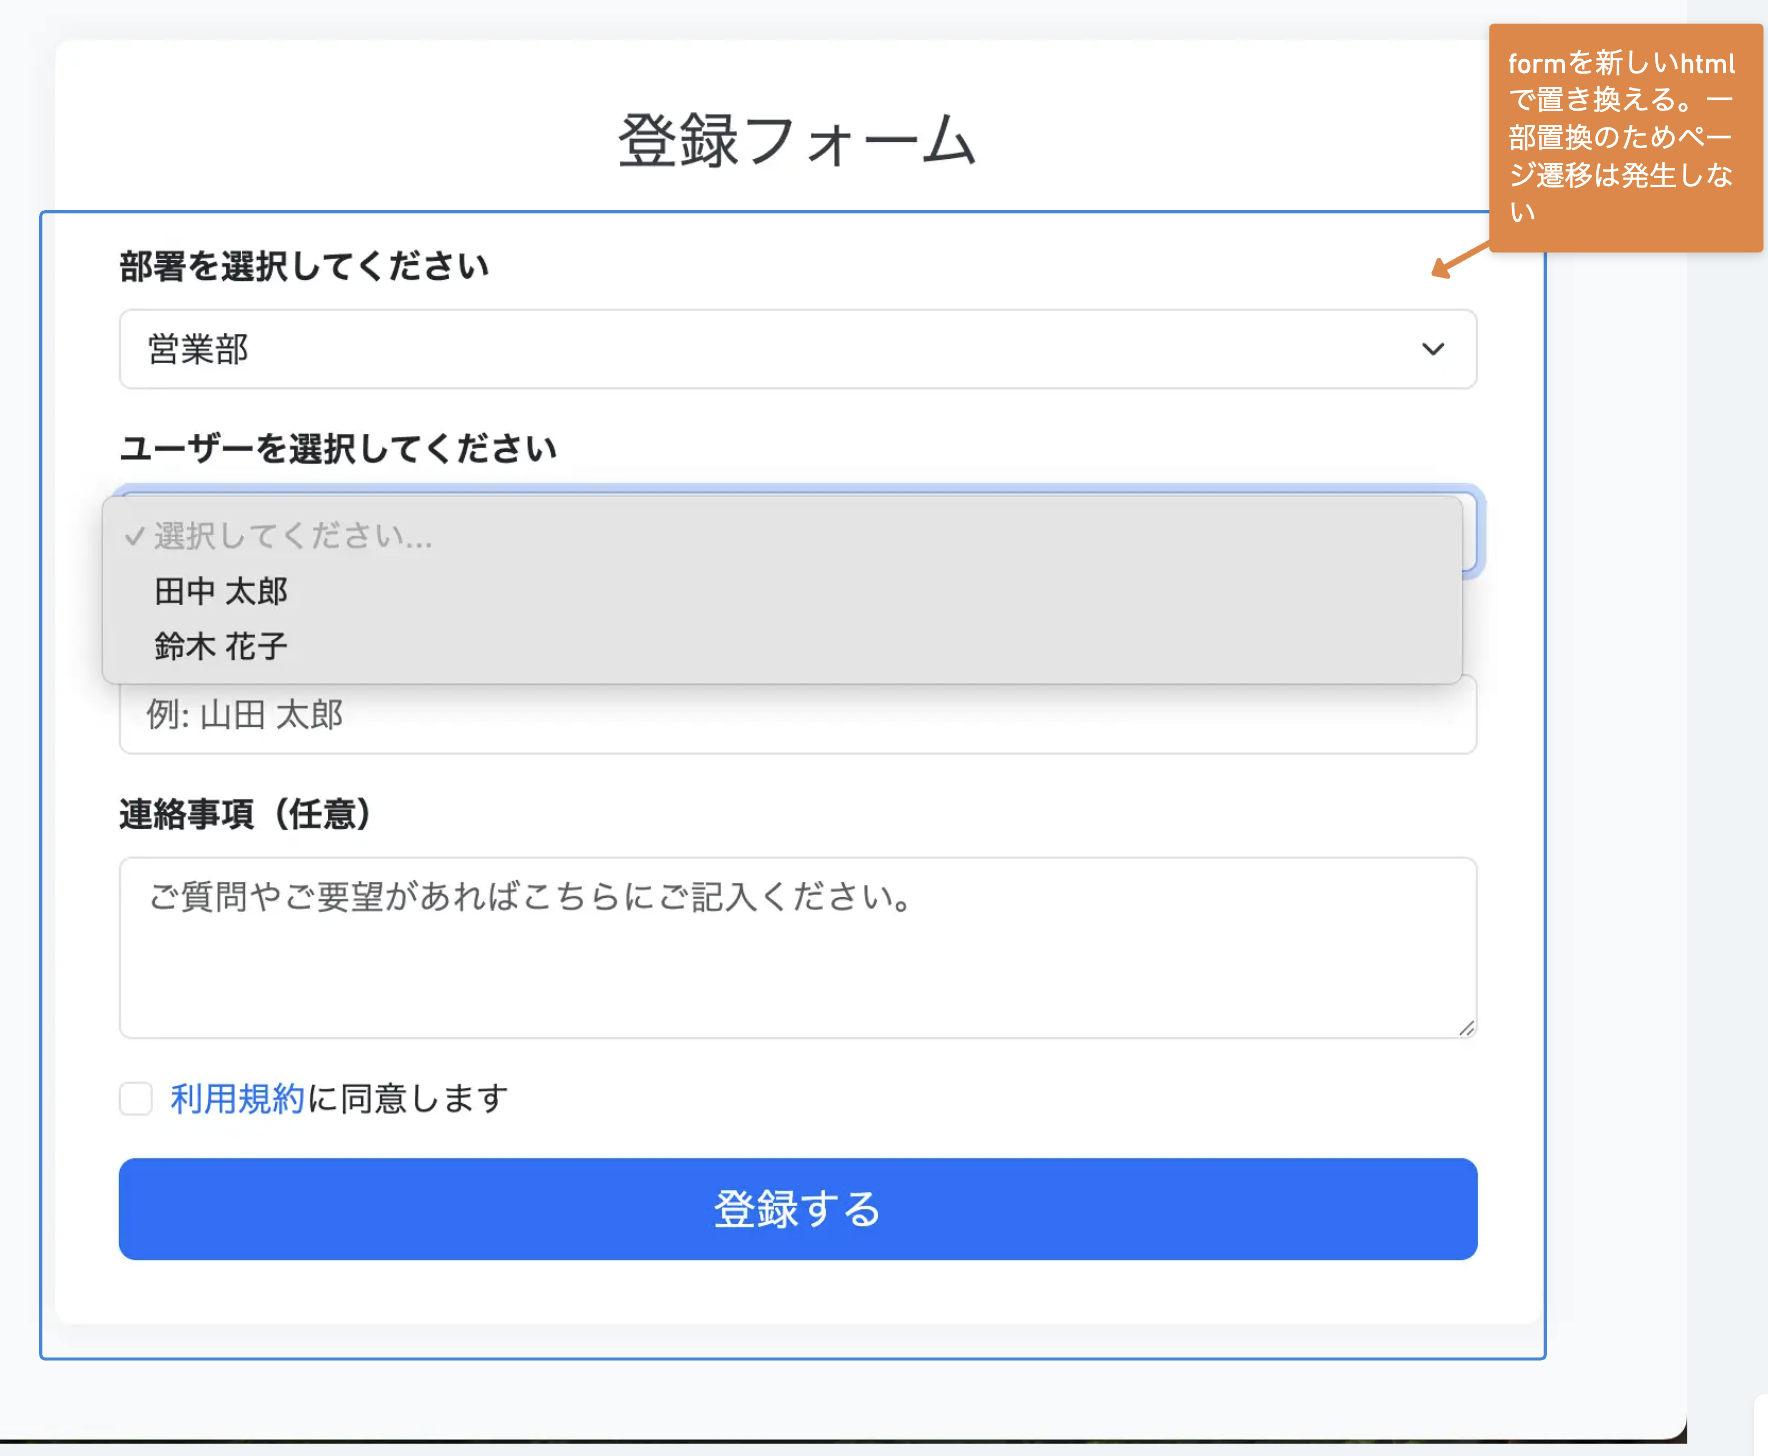
Task: Click the 登録フォーム page heading
Action: (797, 140)
